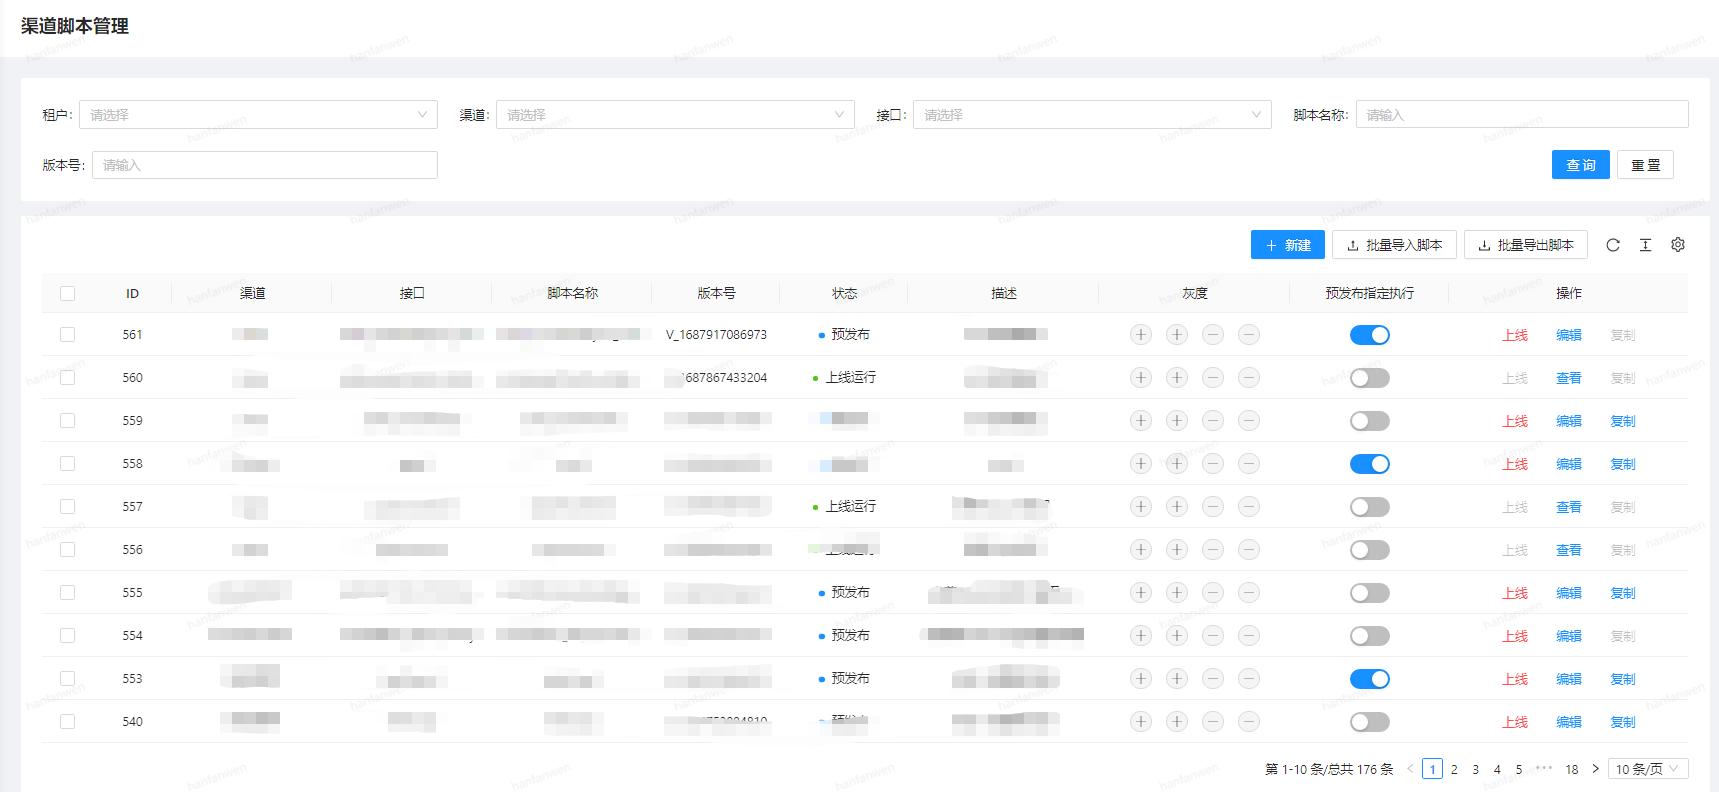Click the first gray-scale plus icon in row 540
1719x792 pixels.
(1141, 722)
